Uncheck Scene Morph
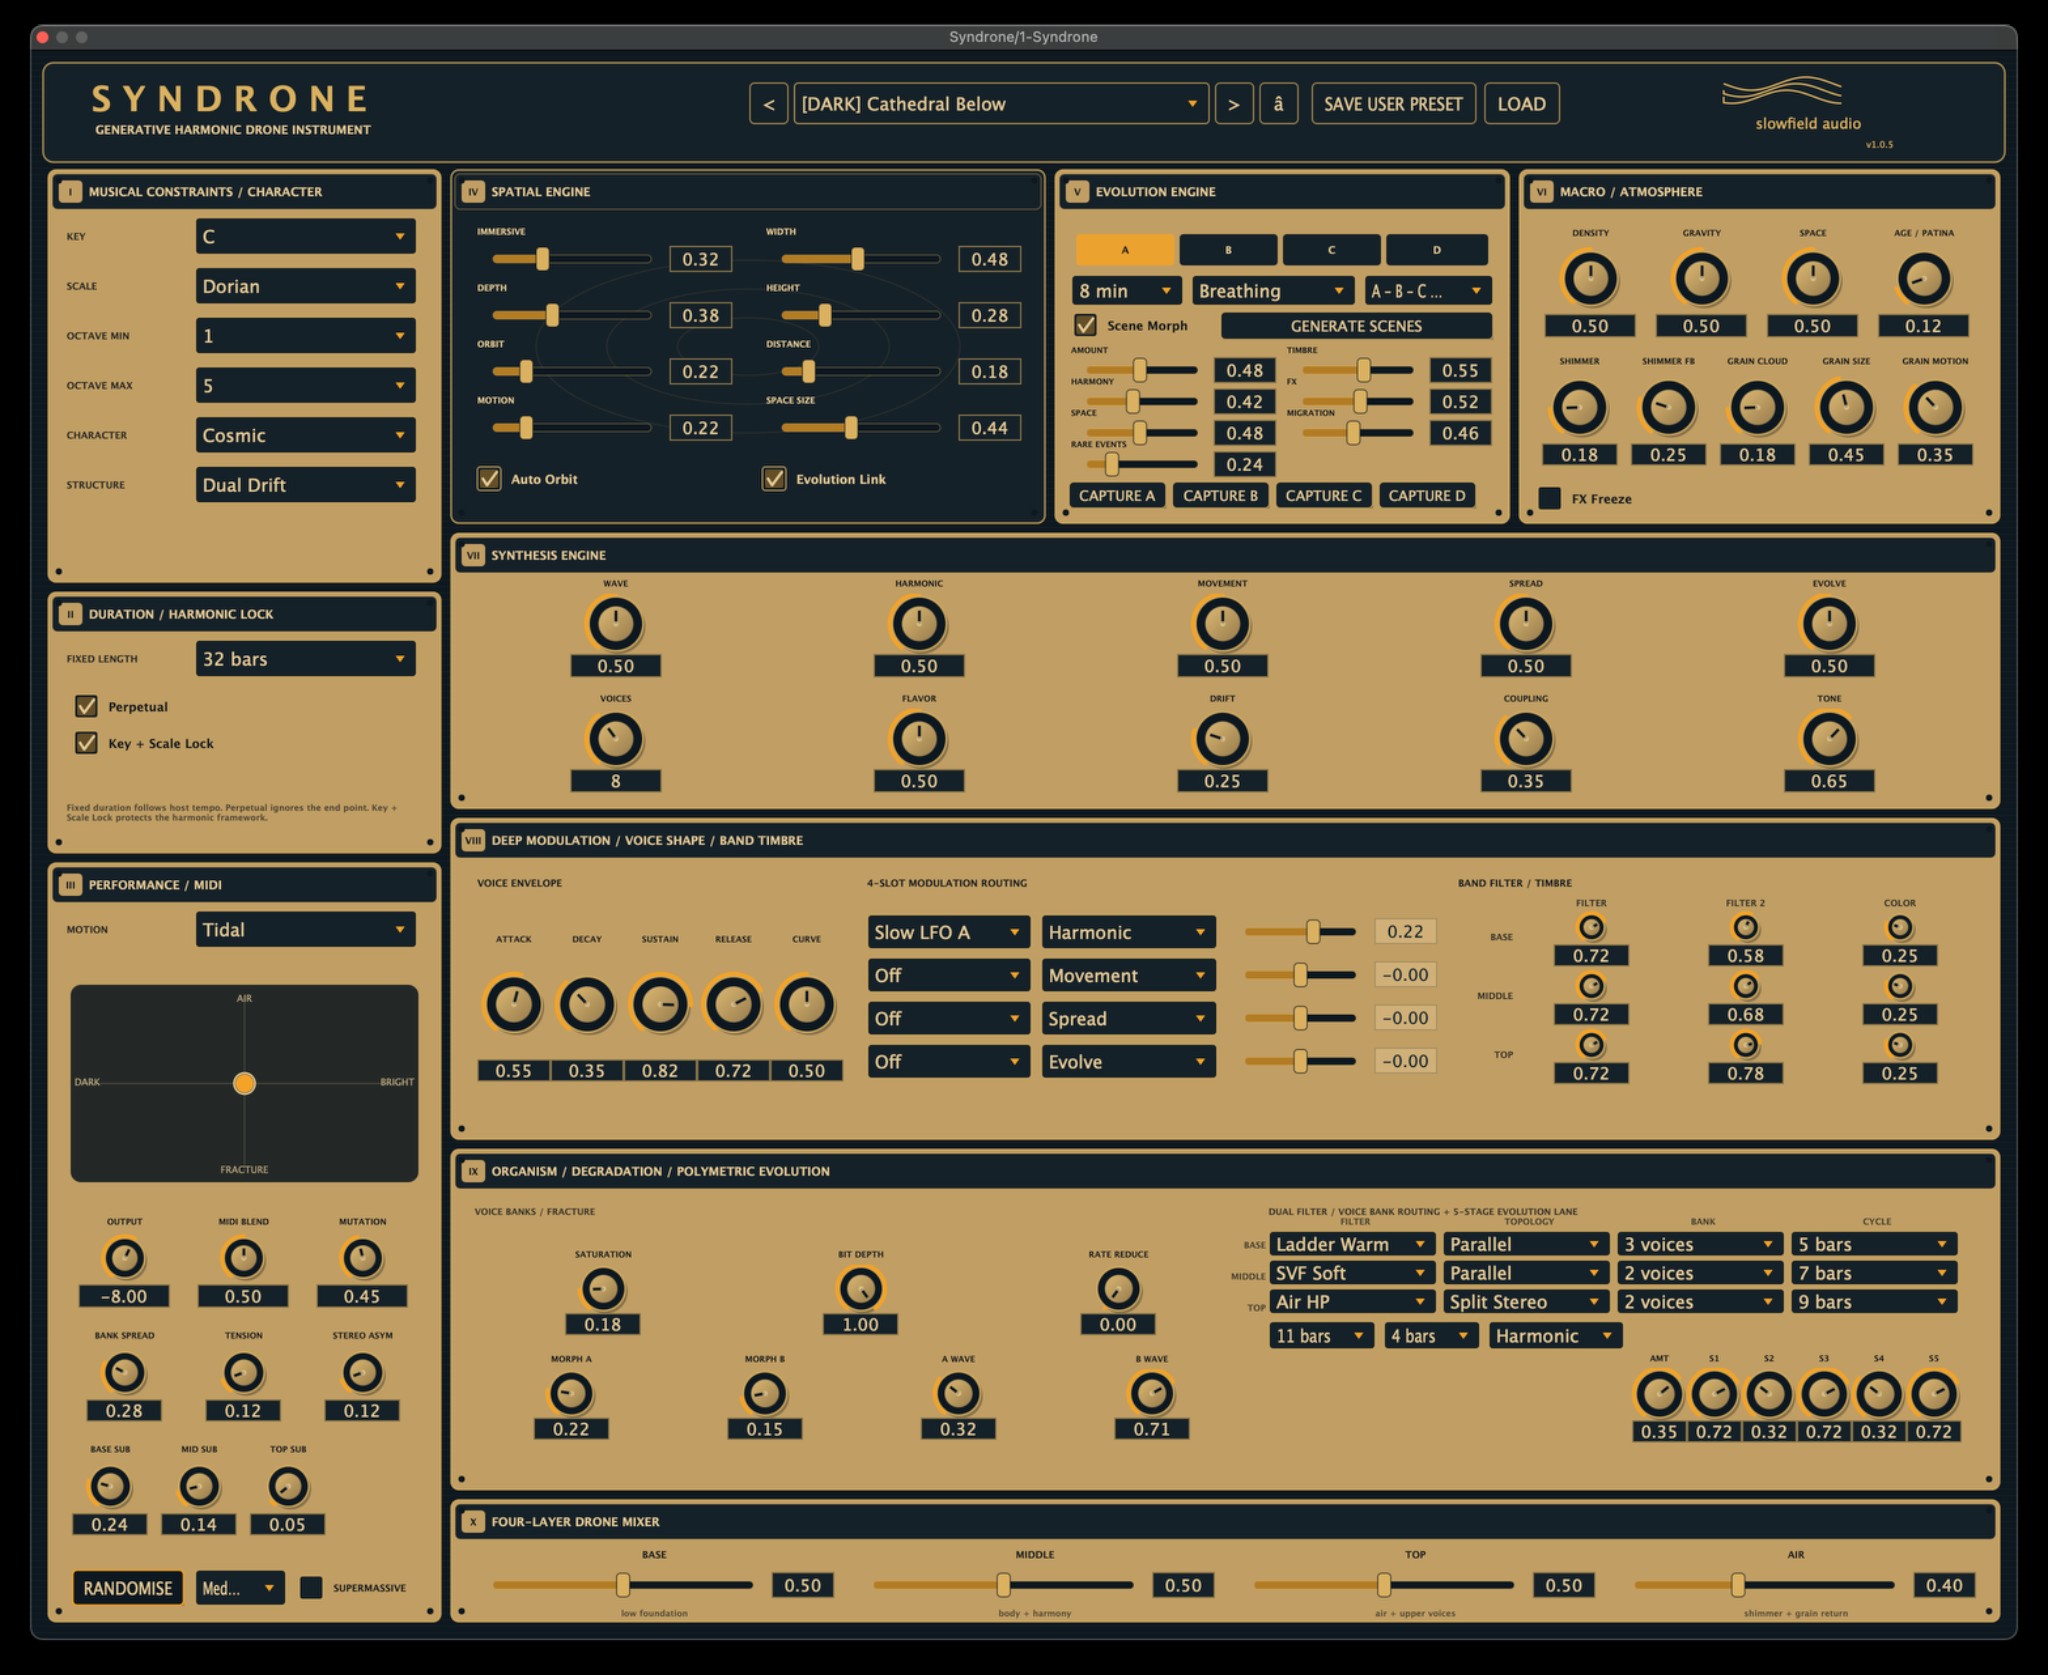Image resolution: width=2048 pixels, height=1675 pixels. 1085,325
